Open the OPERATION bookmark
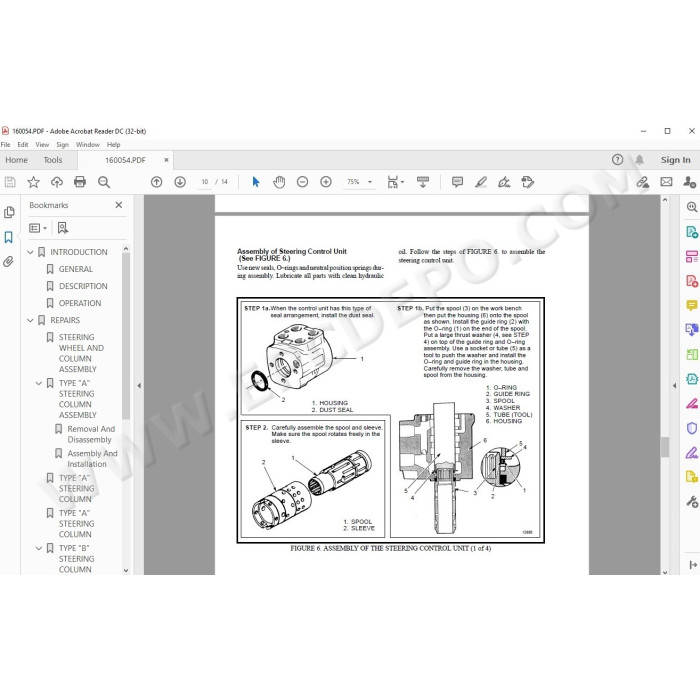 click(x=80, y=303)
